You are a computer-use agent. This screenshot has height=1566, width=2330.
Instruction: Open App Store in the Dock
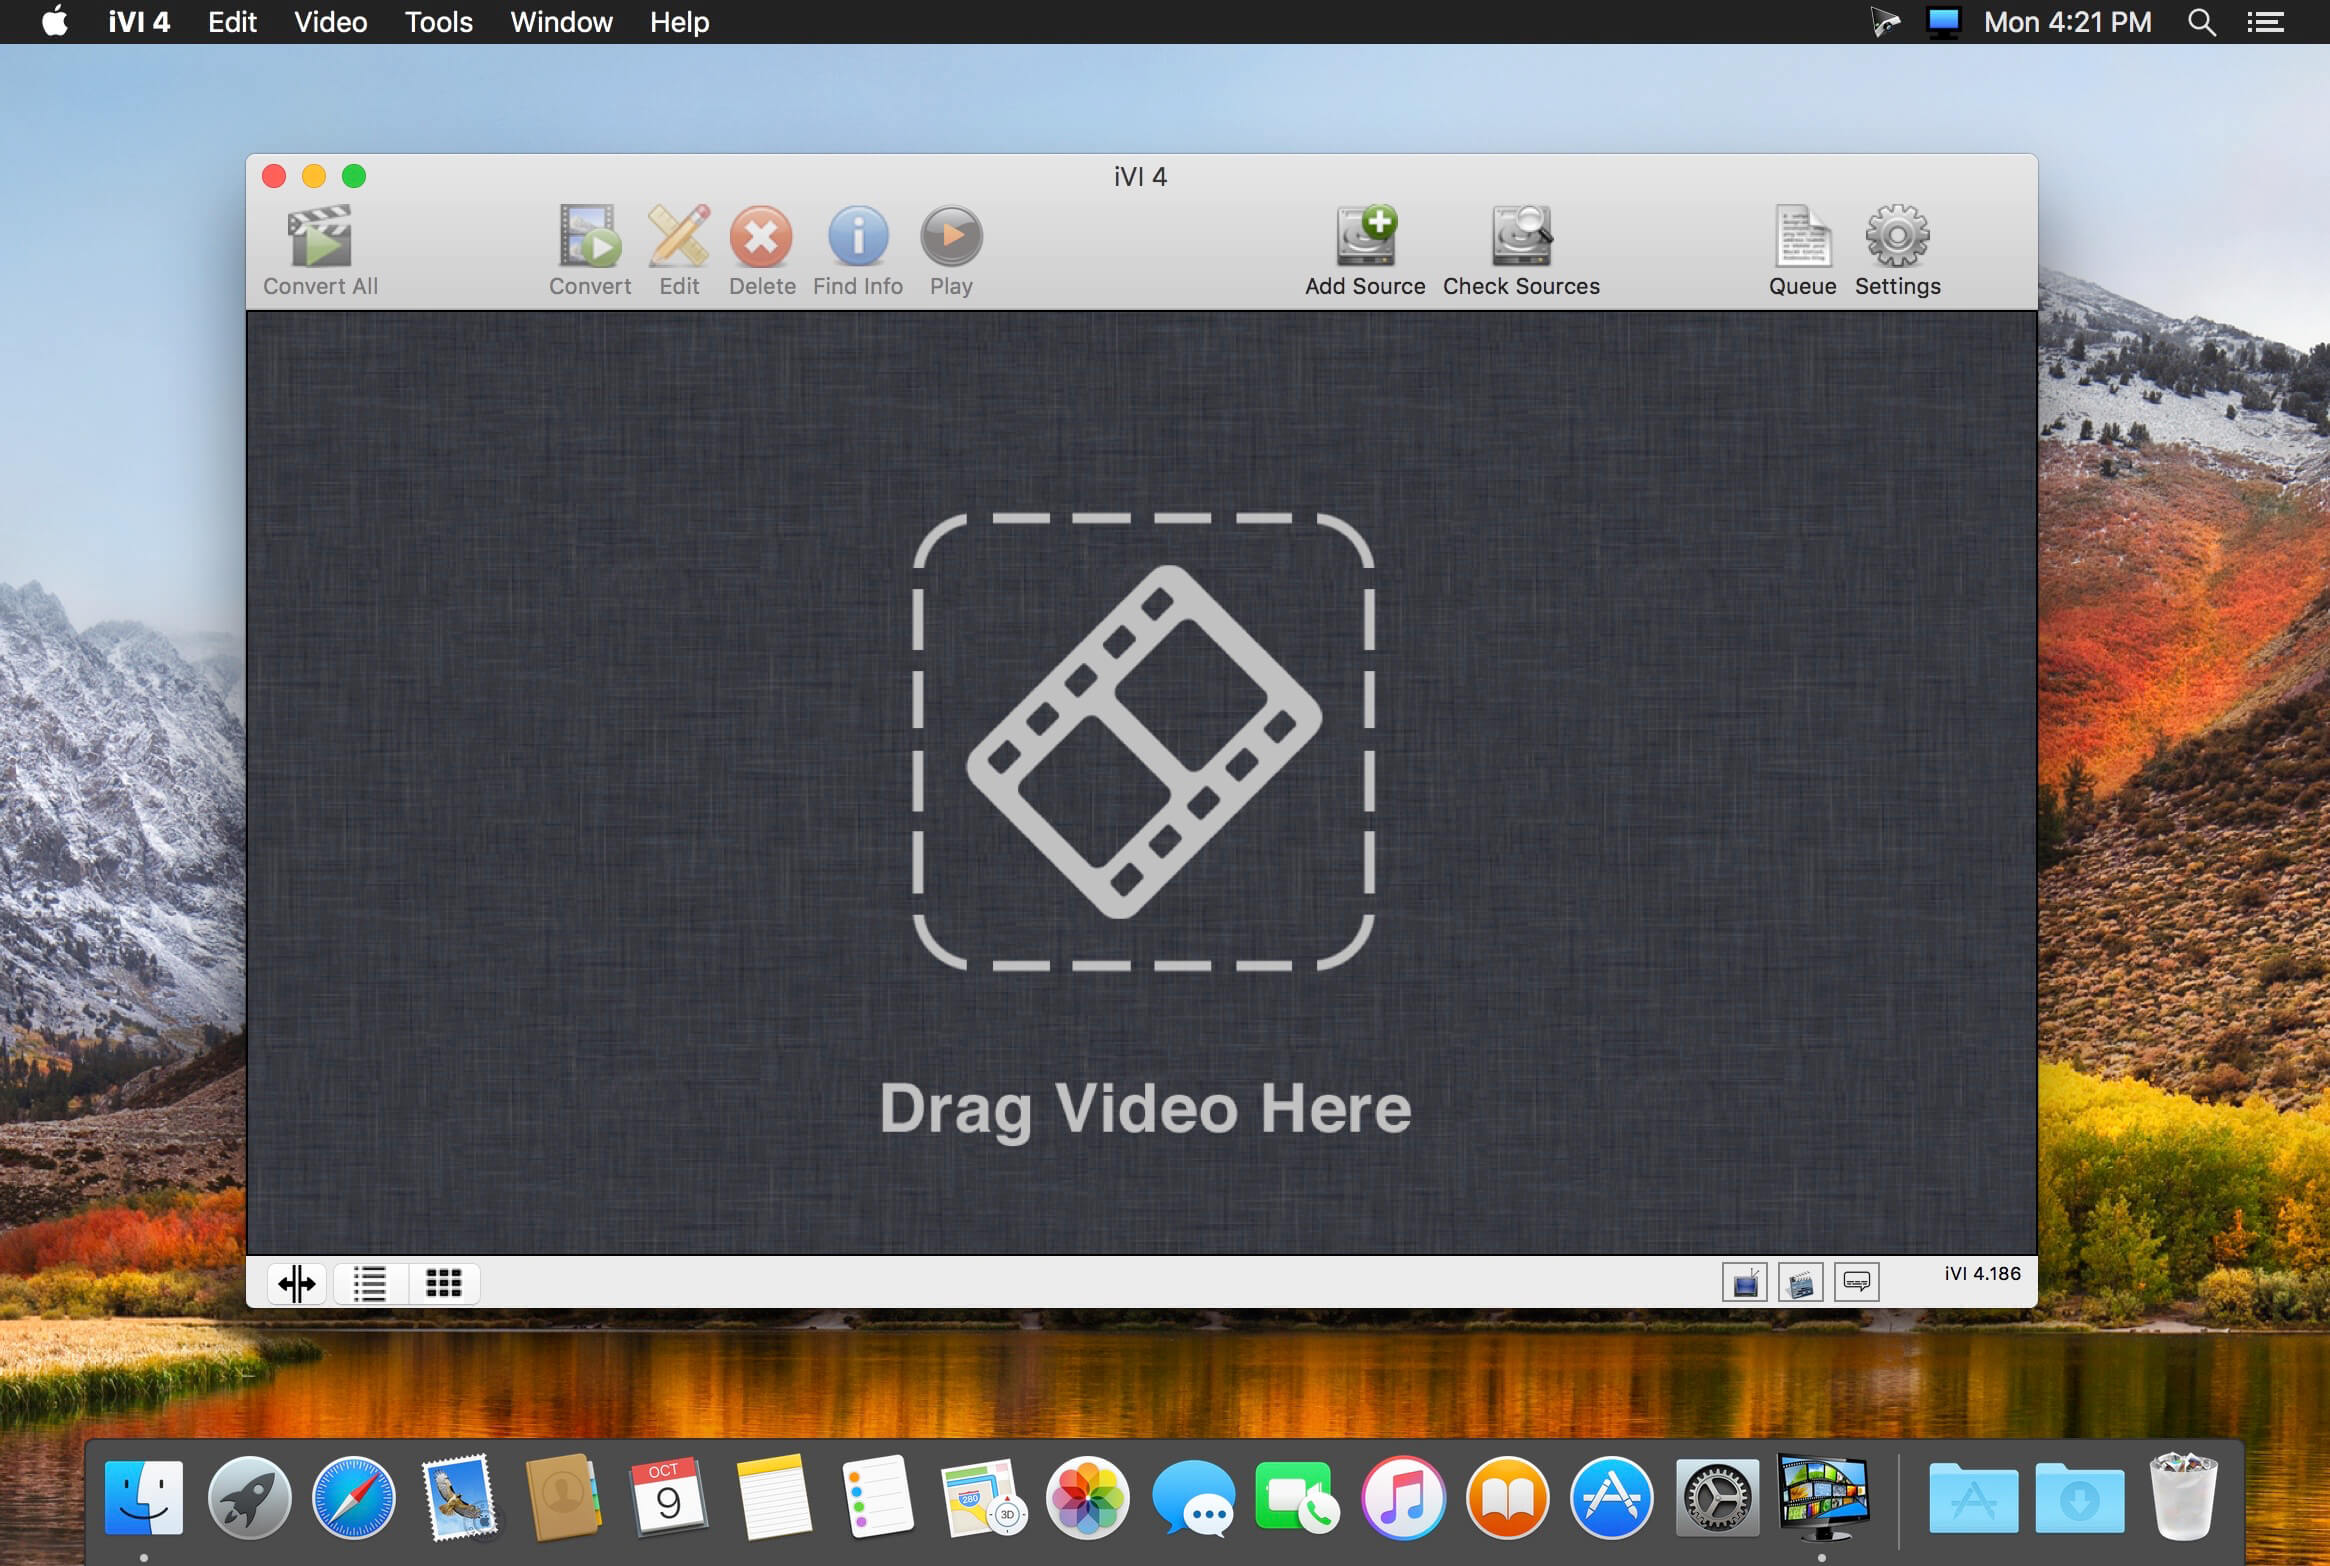1612,1497
